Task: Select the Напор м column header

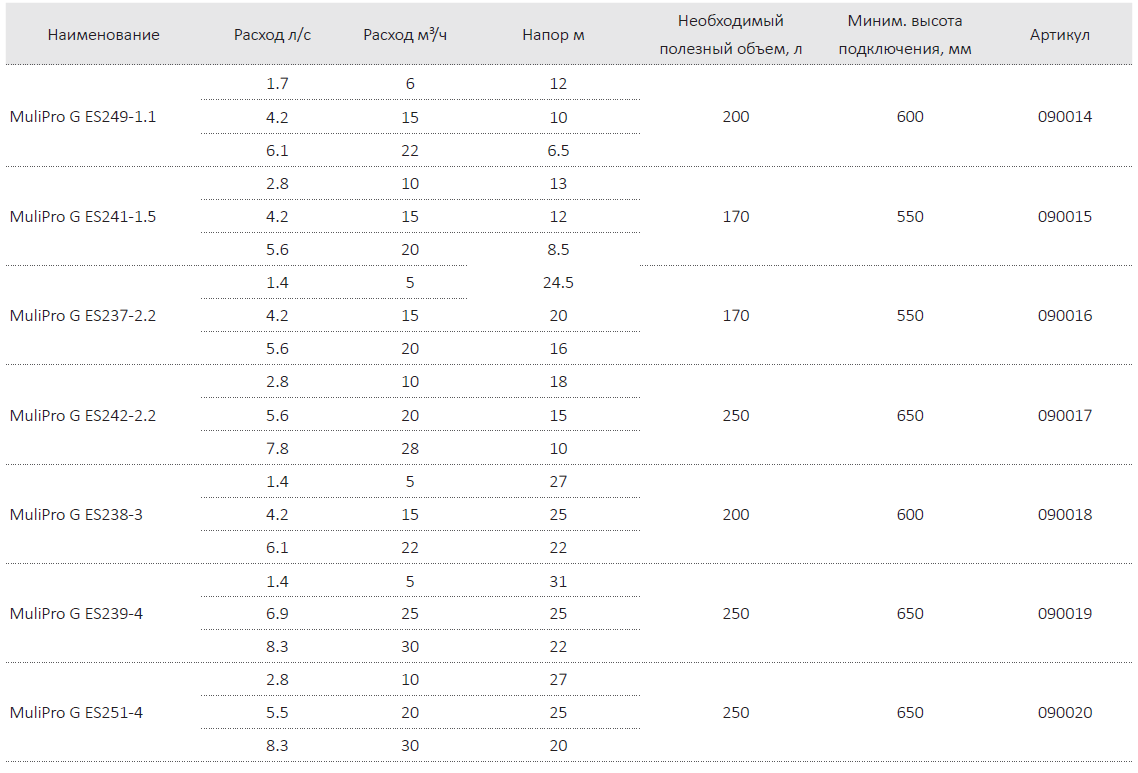Action: 553,35
